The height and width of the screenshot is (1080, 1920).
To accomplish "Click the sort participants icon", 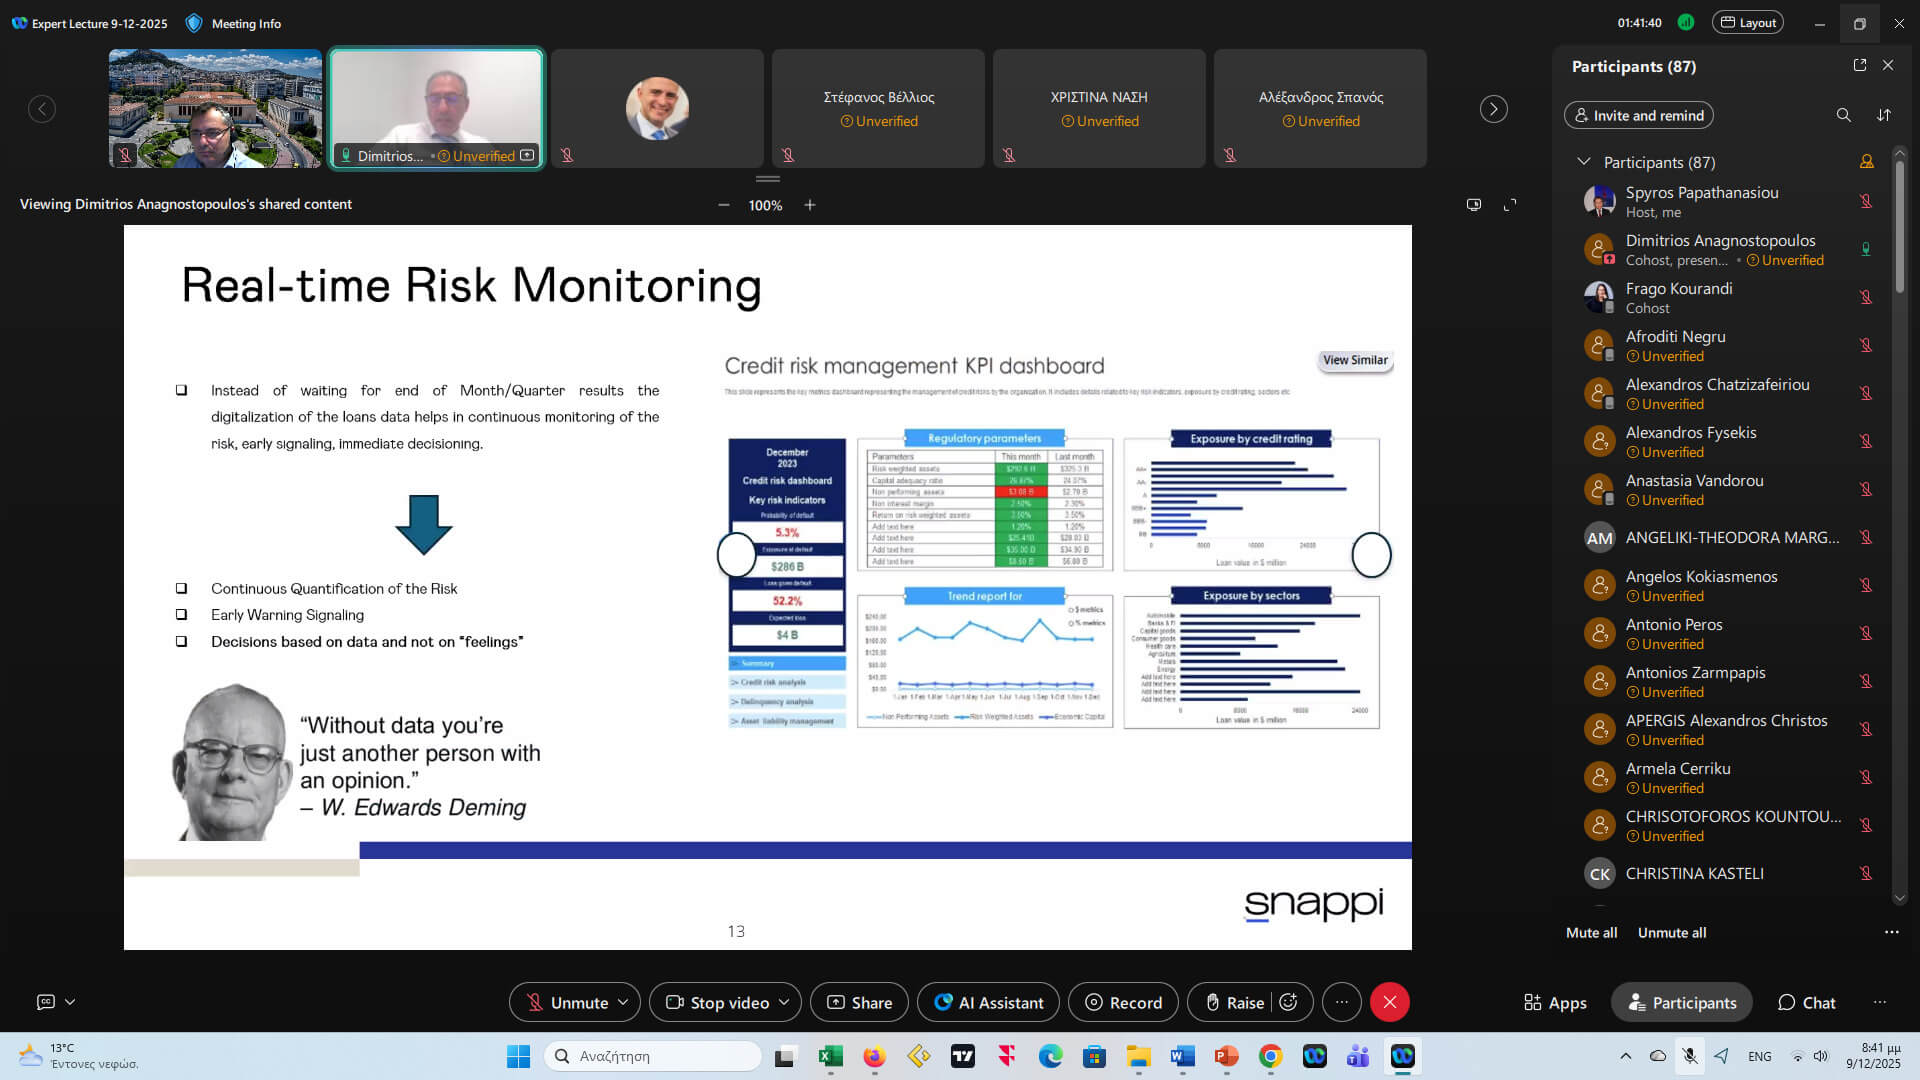I will click(x=1884, y=115).
